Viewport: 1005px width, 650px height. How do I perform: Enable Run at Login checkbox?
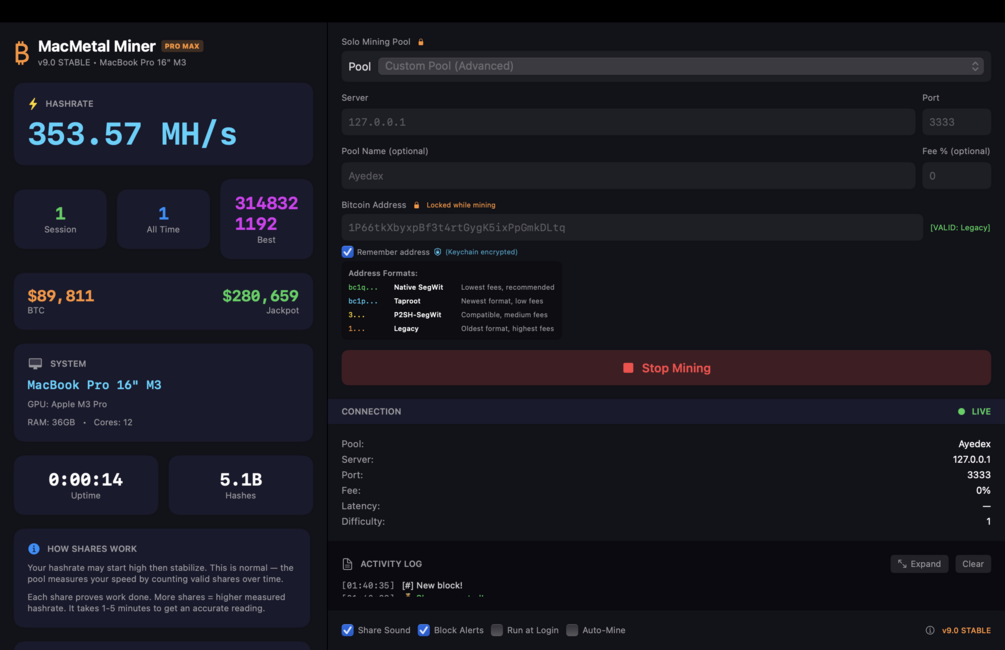[497, 630]
